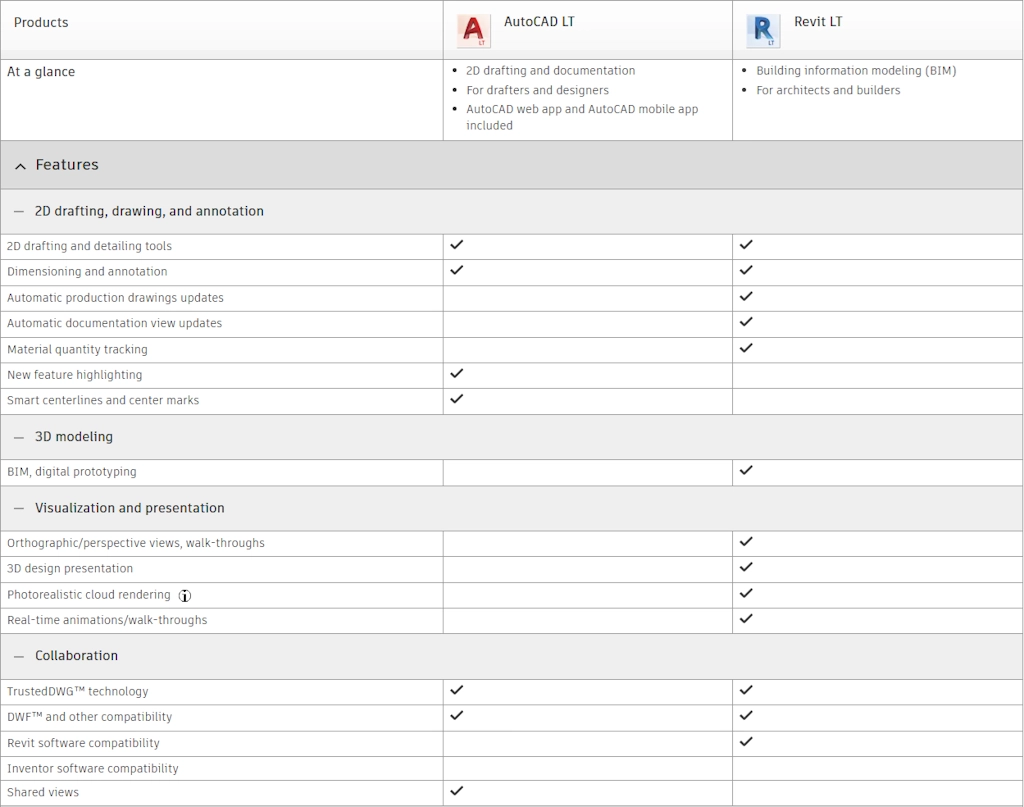The image size is (1024, 807).
Task: Click Revit LT checkmark for Material quantity tracking
Action: coord(746,348)
